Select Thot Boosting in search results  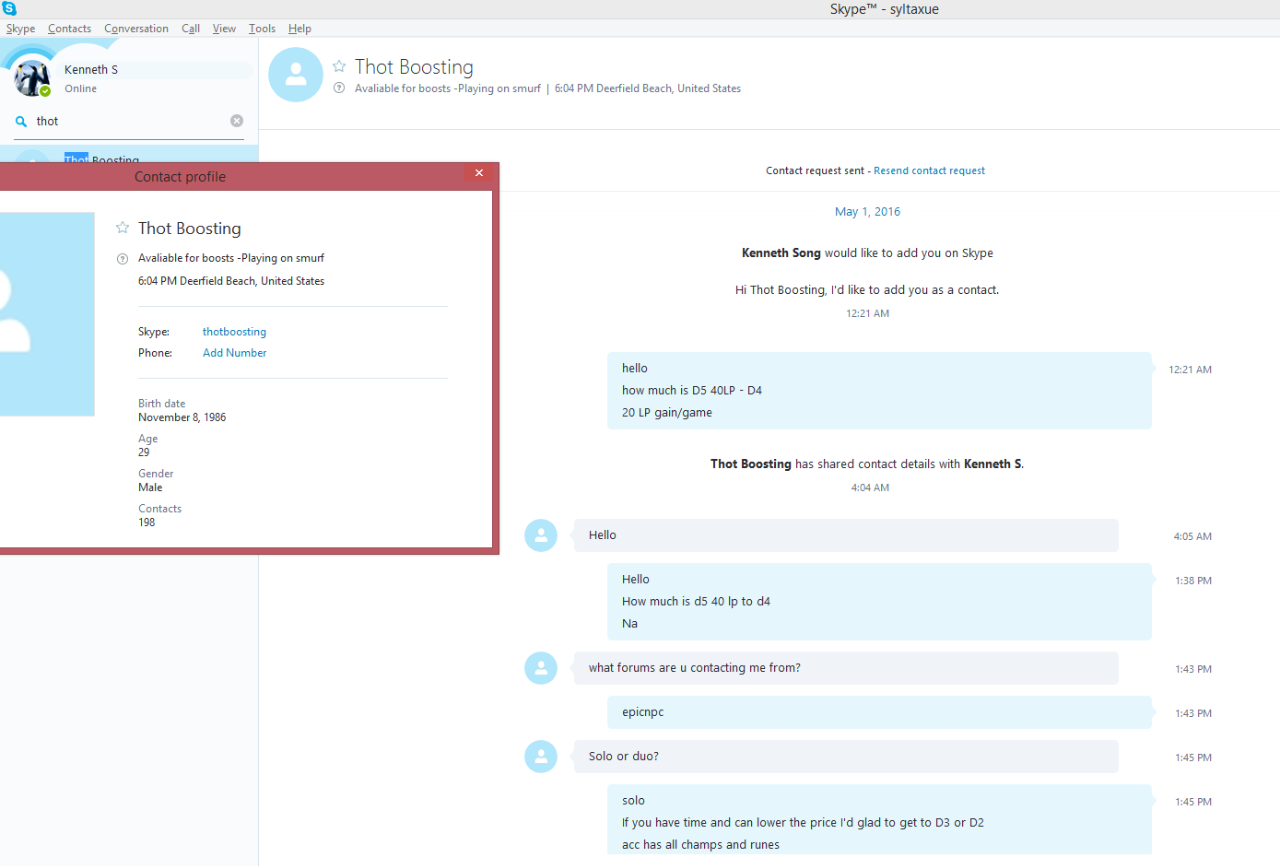point(129,155)
